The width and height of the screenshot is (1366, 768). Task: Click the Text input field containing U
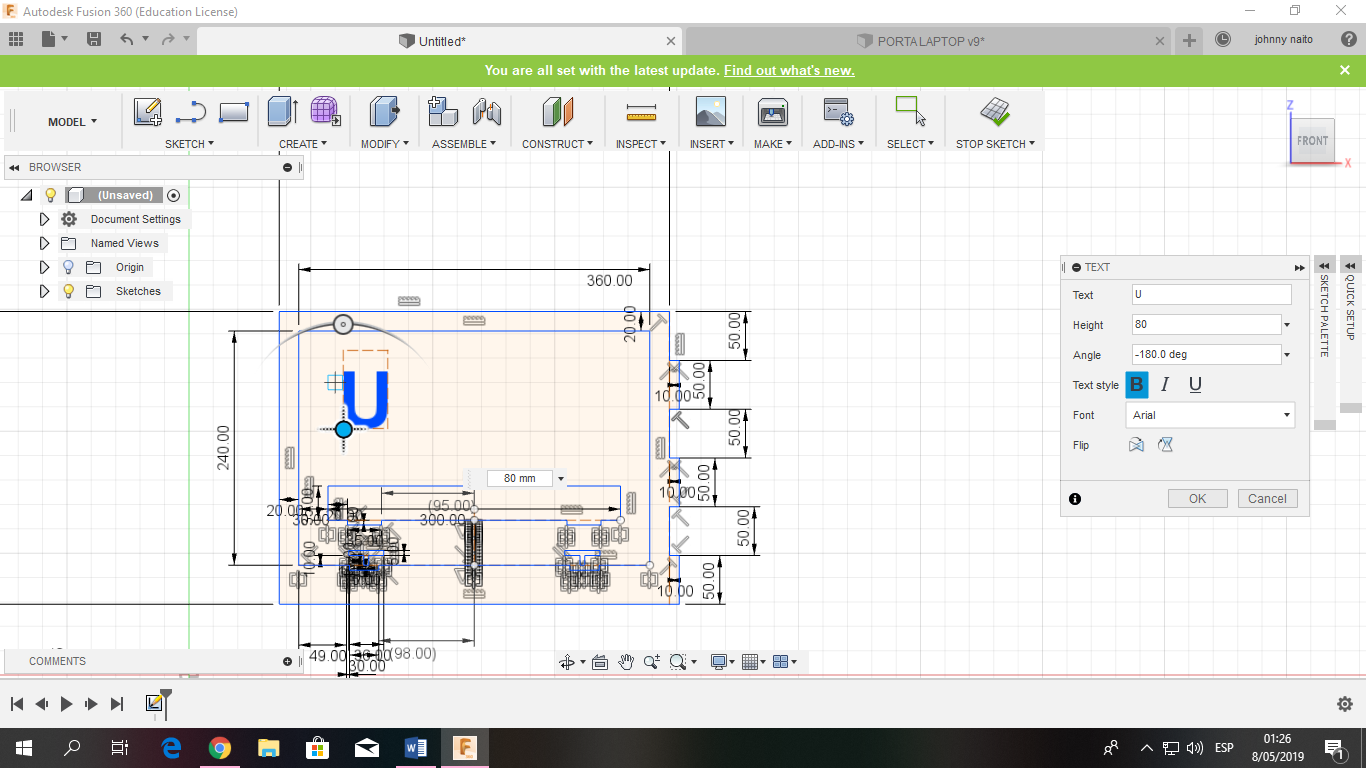(1211, 295)
